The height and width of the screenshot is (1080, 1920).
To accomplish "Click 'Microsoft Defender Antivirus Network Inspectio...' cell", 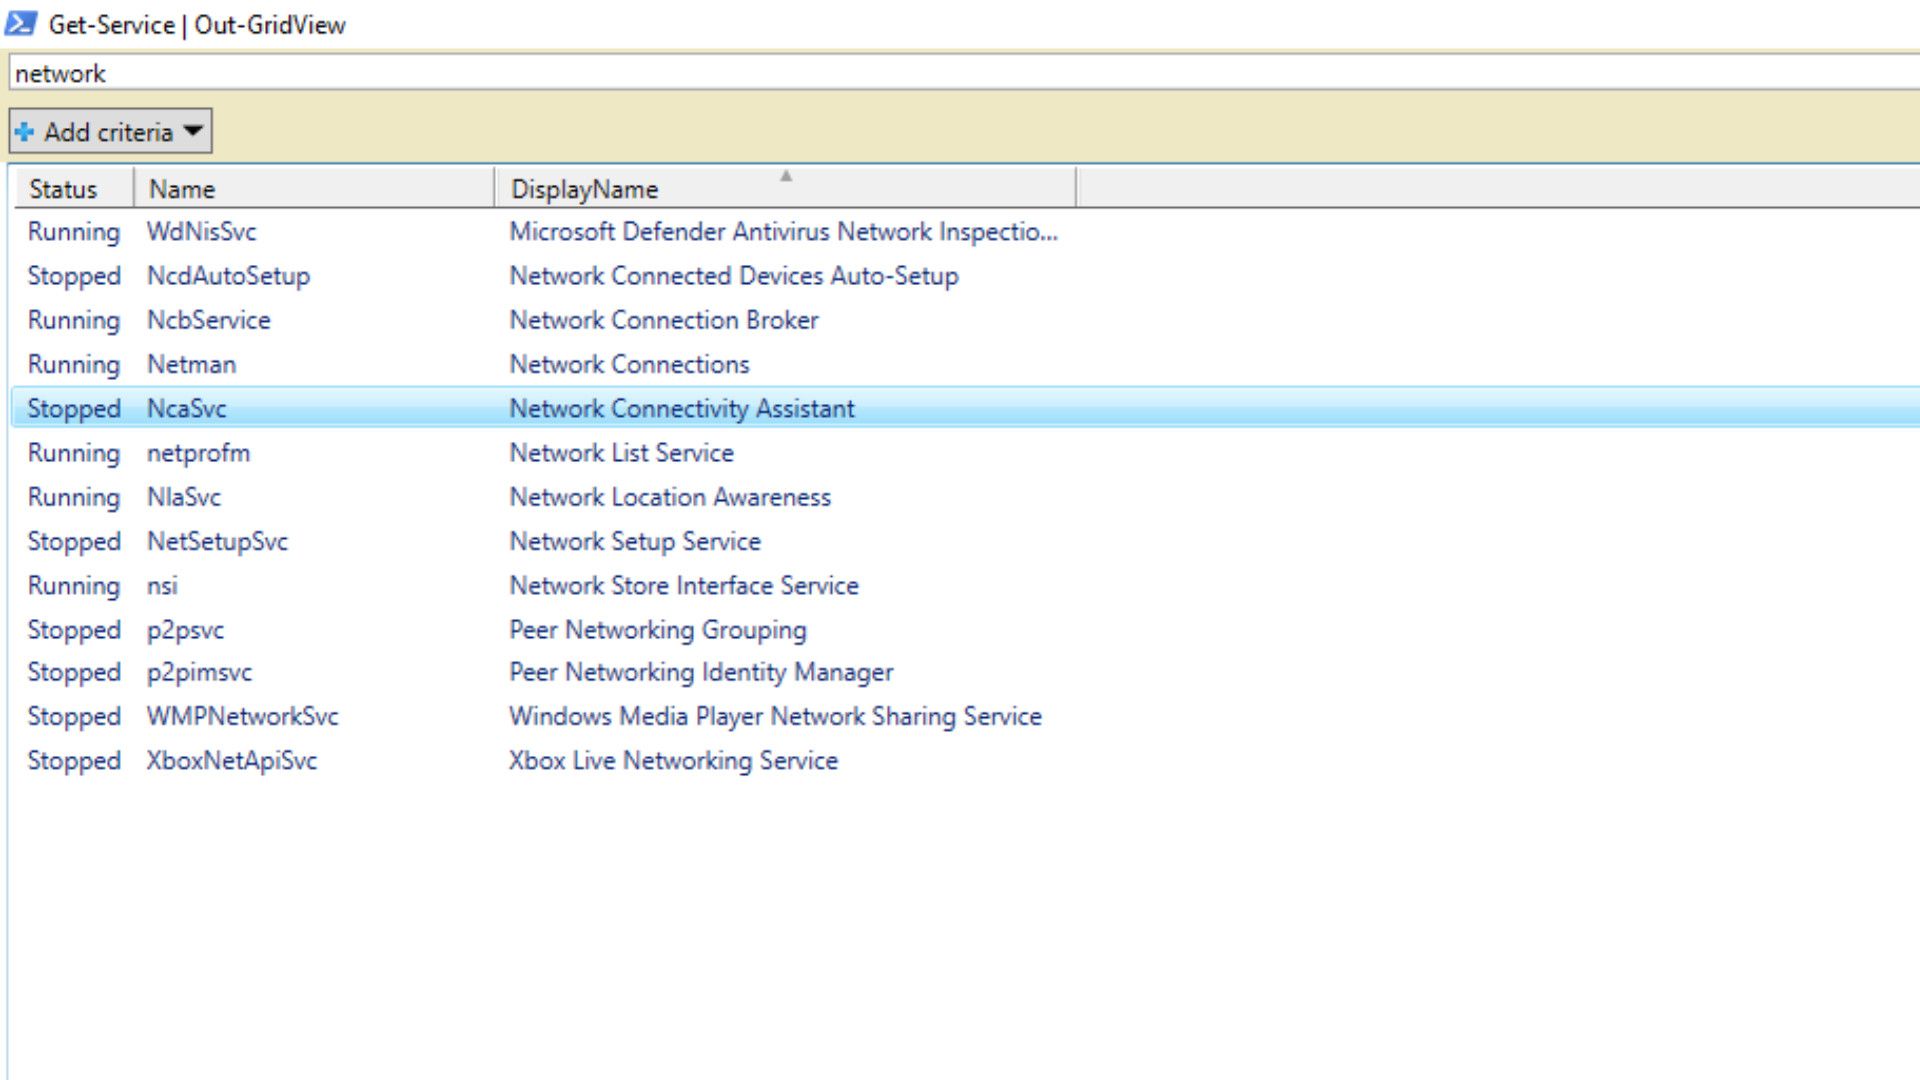I will coord(783,231).
